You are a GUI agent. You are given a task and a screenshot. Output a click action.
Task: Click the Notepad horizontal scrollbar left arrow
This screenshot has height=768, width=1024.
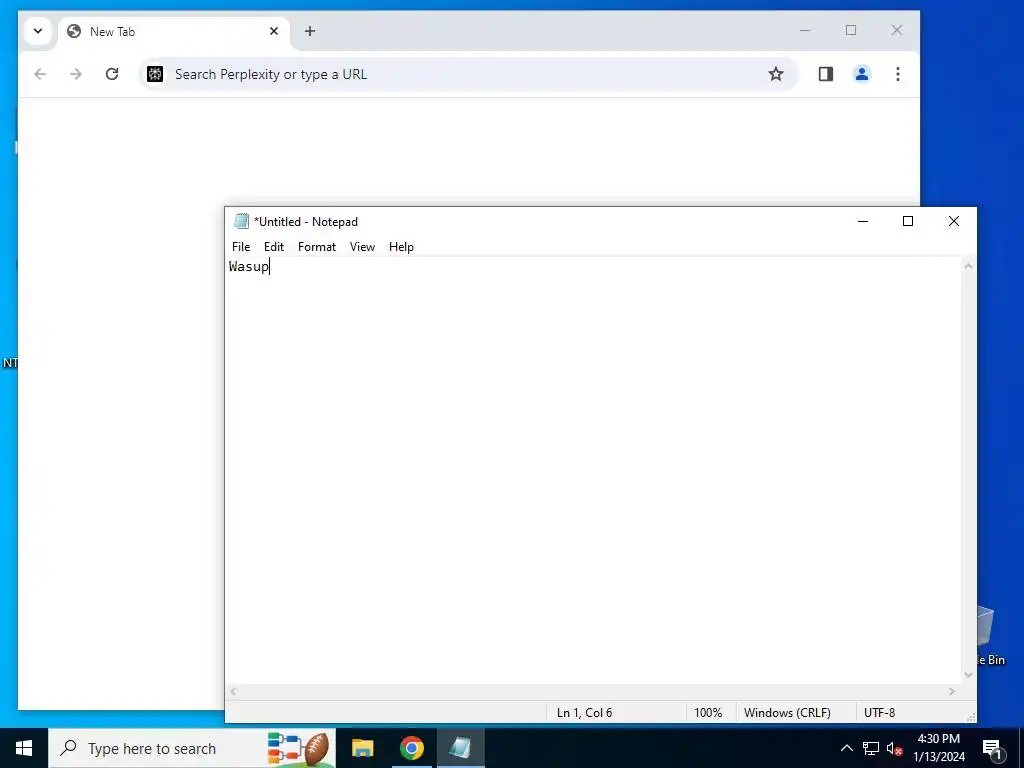pos(233,691)
